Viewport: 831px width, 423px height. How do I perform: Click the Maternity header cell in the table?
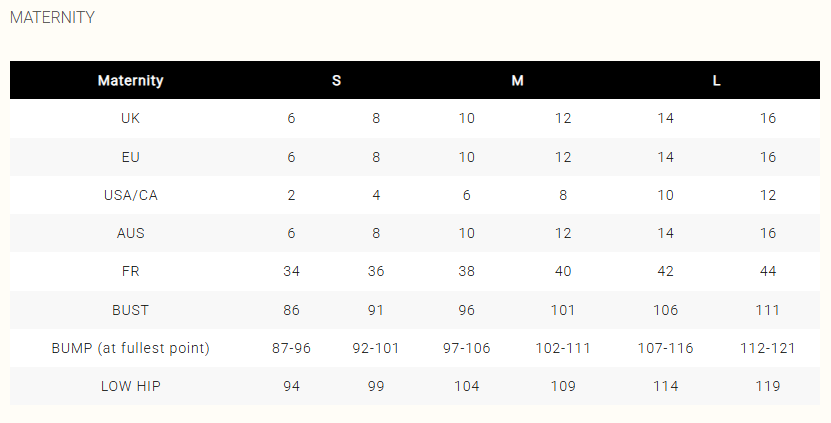(x=131, y=80)
